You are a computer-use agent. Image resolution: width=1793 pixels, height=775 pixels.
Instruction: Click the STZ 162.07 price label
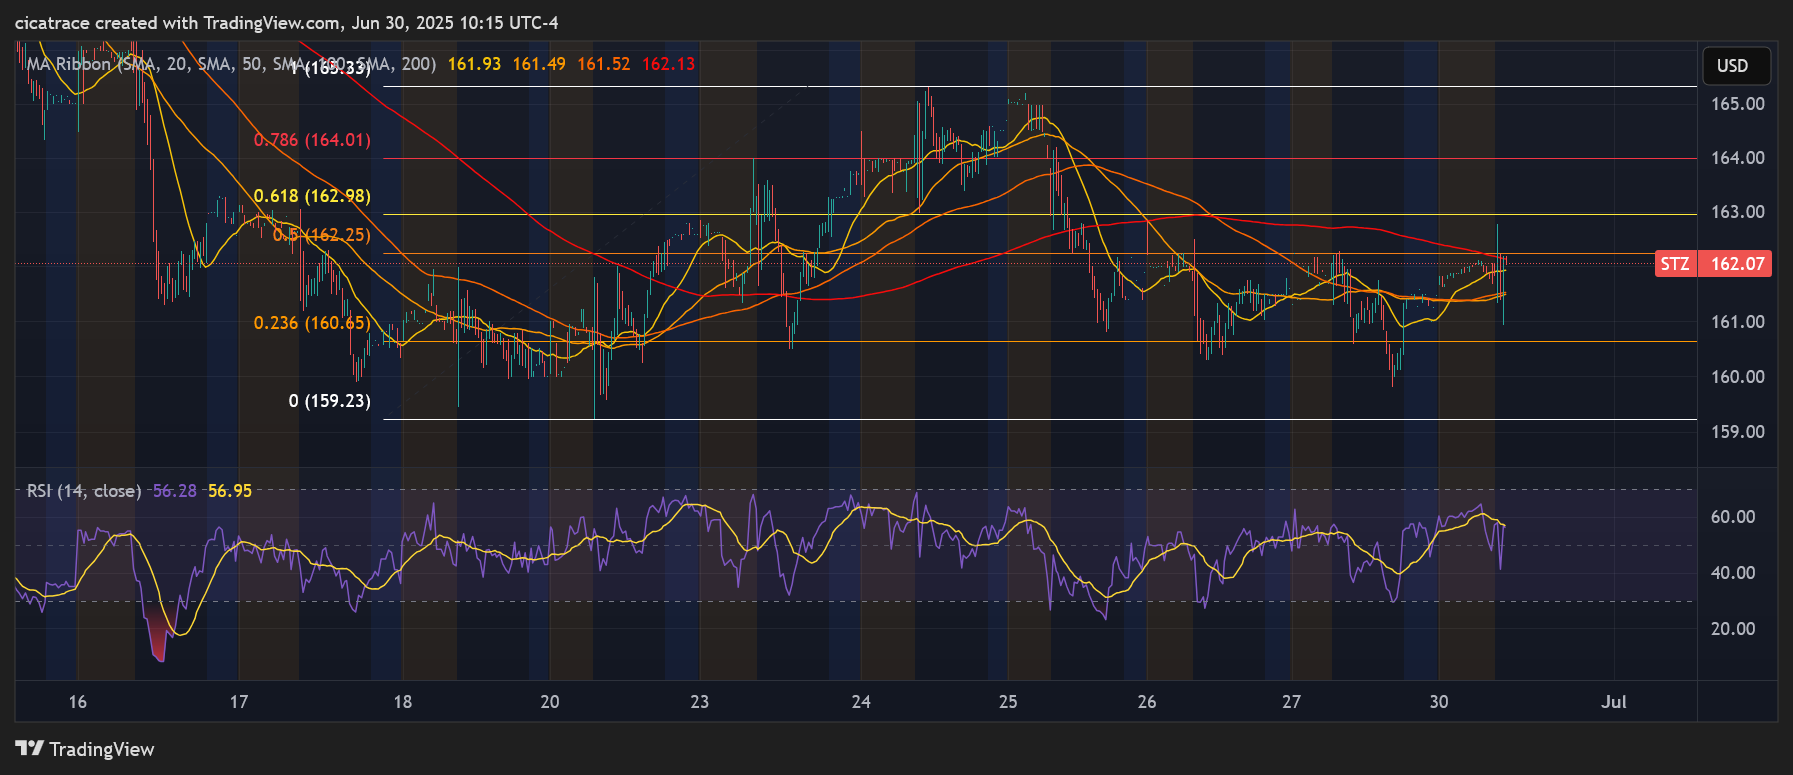1713,264
